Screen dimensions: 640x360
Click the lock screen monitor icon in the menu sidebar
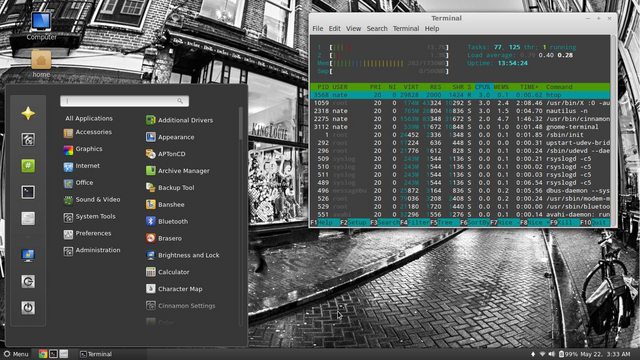pos(28,255)
